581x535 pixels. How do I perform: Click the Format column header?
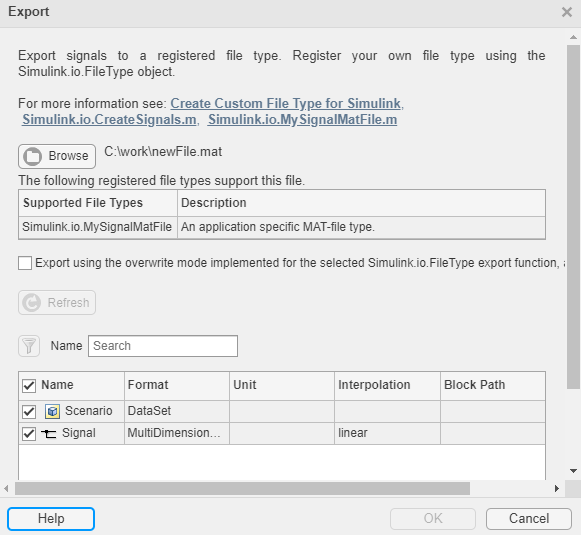pyautogui.click(x=177, y=385)
